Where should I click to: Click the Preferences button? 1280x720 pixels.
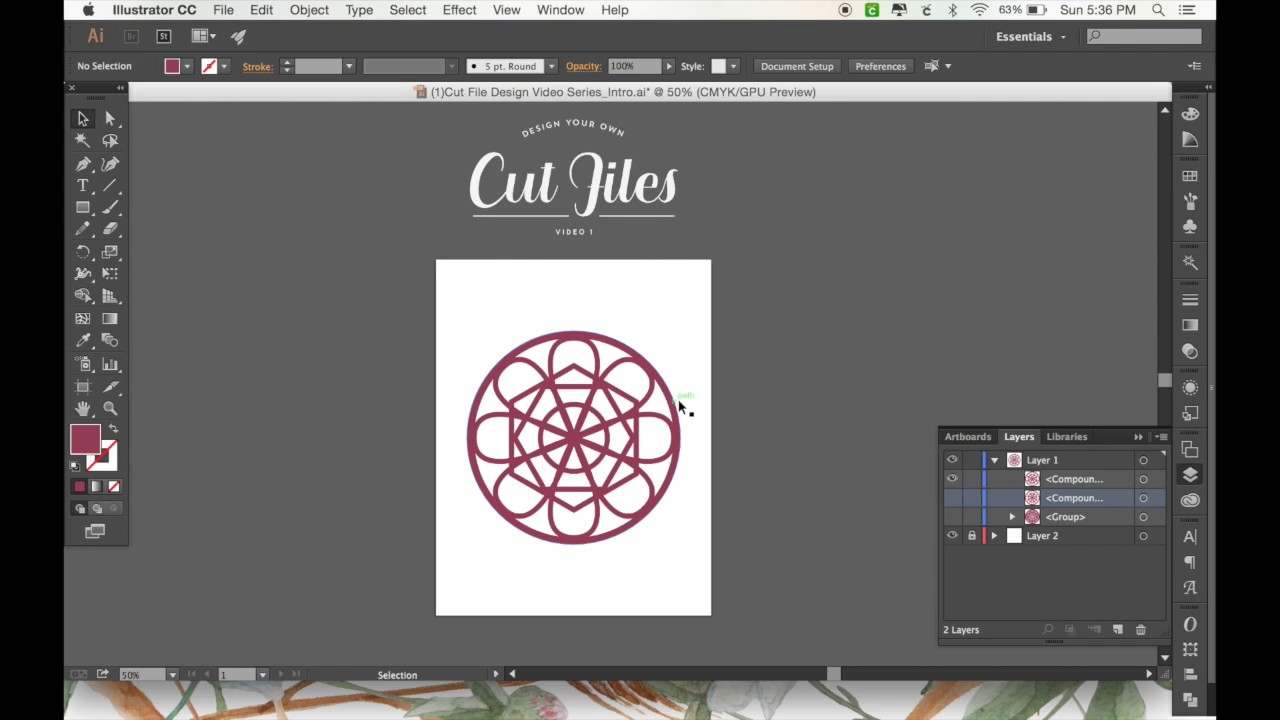click(880, 66)
